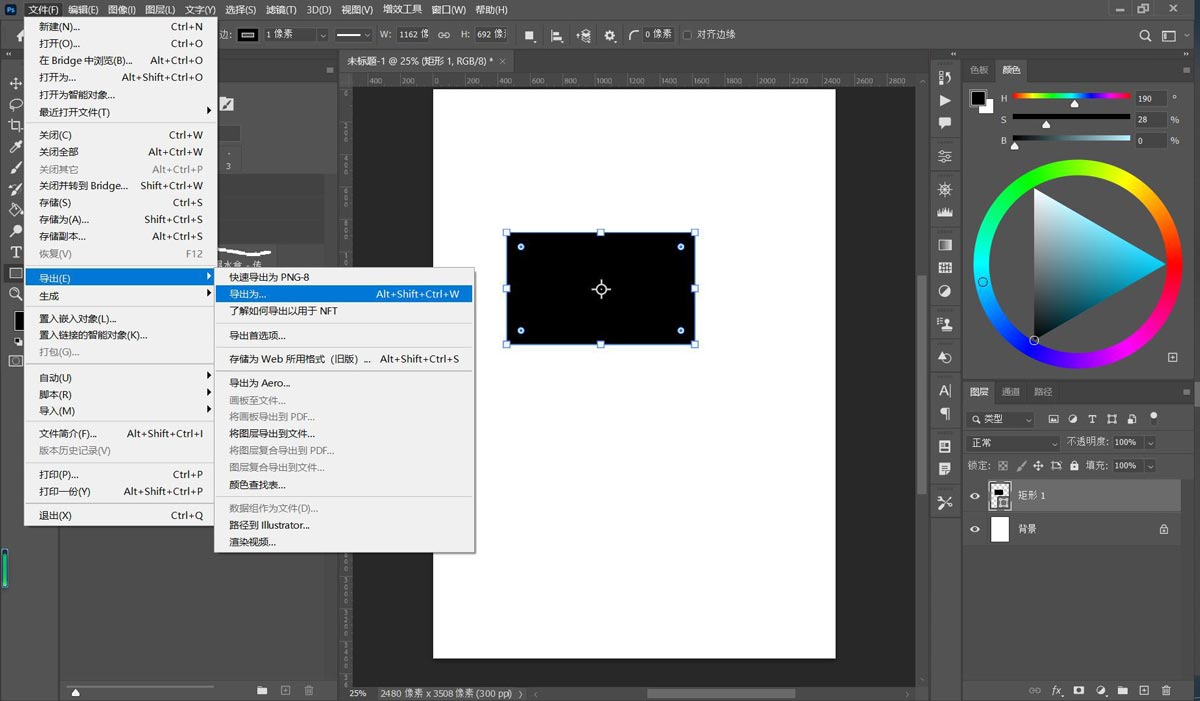
Task: Open the Gradients panel icon
Action: pos(945,245)
